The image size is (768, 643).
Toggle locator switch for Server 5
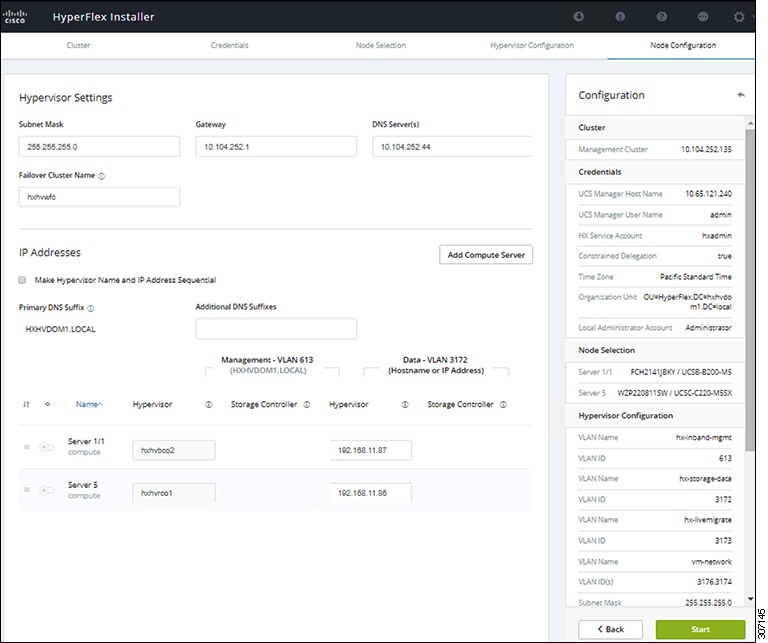[x=47, y=490]
